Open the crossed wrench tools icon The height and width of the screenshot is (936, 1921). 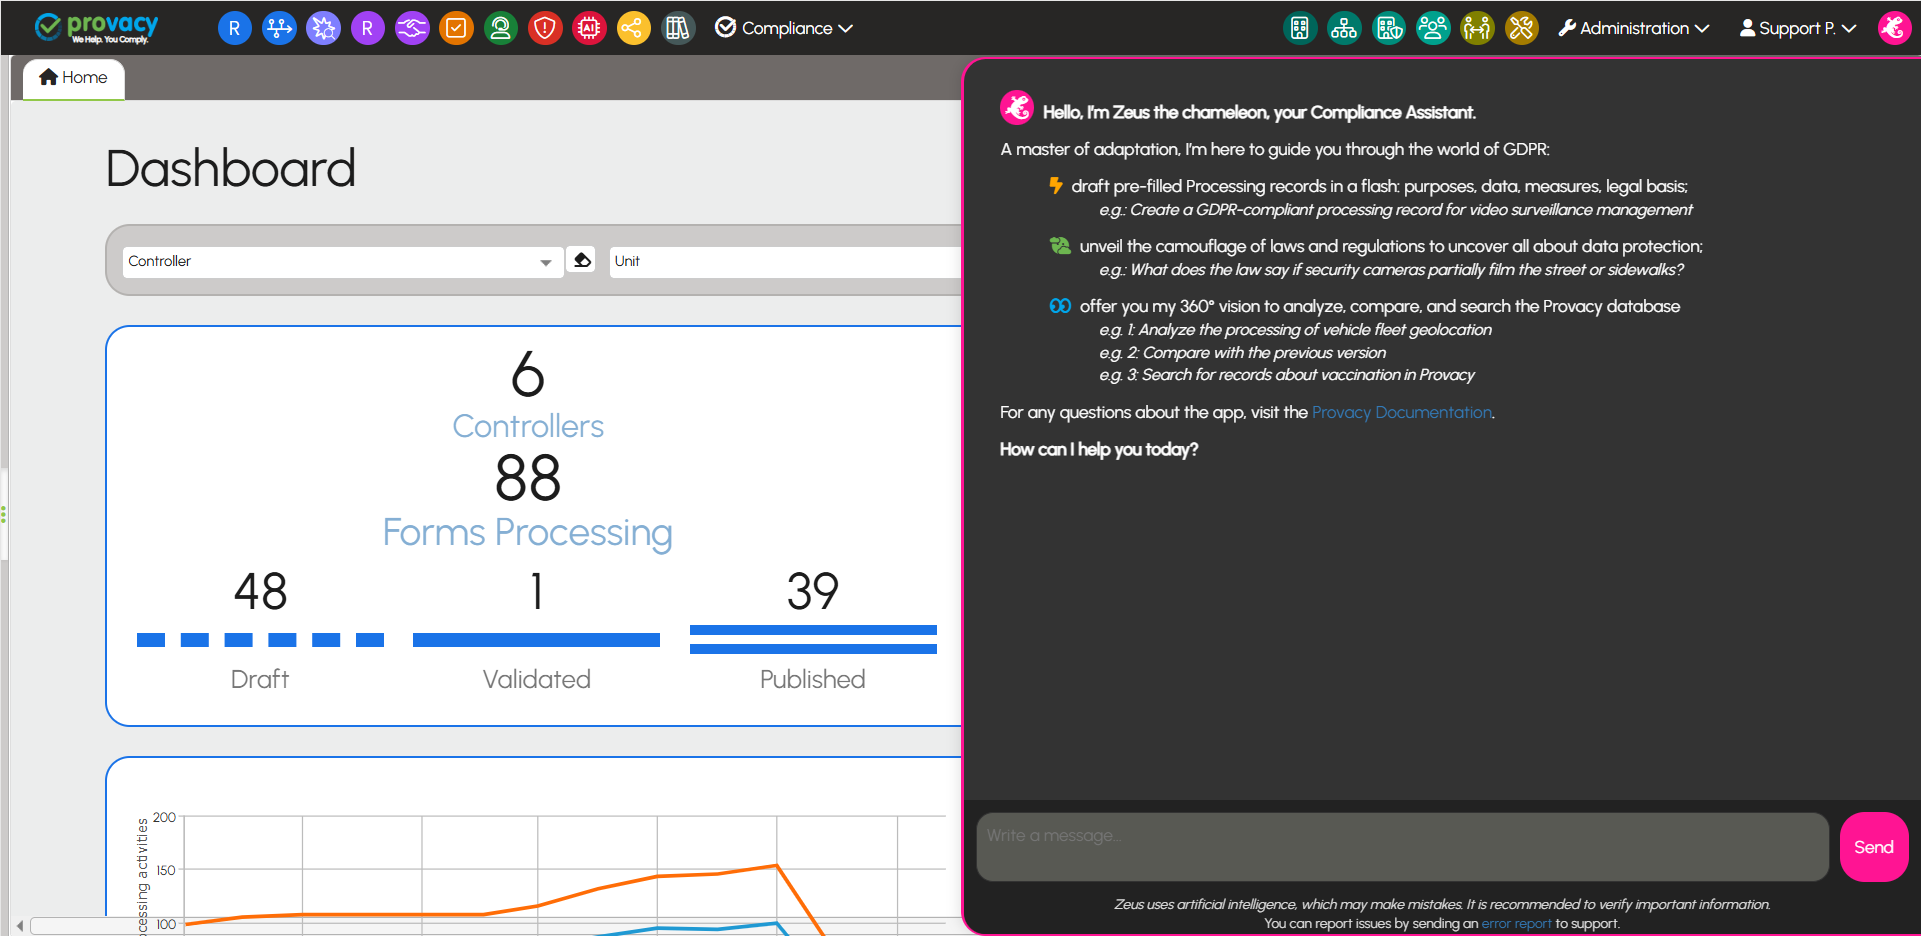[1521, 28]
